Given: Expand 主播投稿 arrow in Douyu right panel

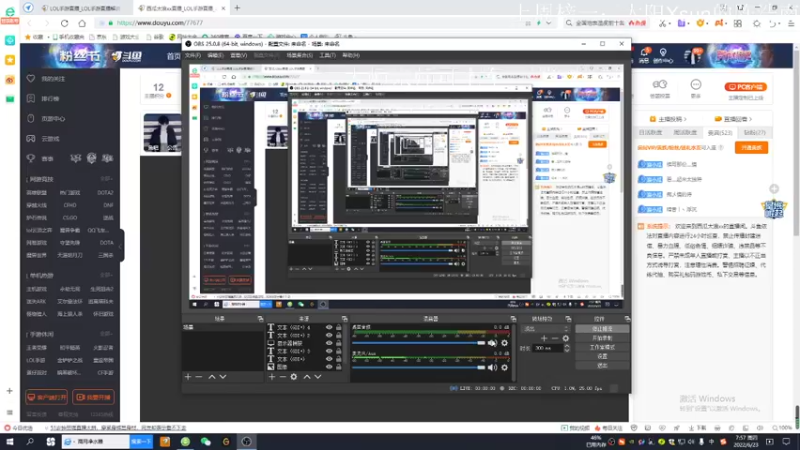Looking at the screenshot, I should click(x=685, y=119).
